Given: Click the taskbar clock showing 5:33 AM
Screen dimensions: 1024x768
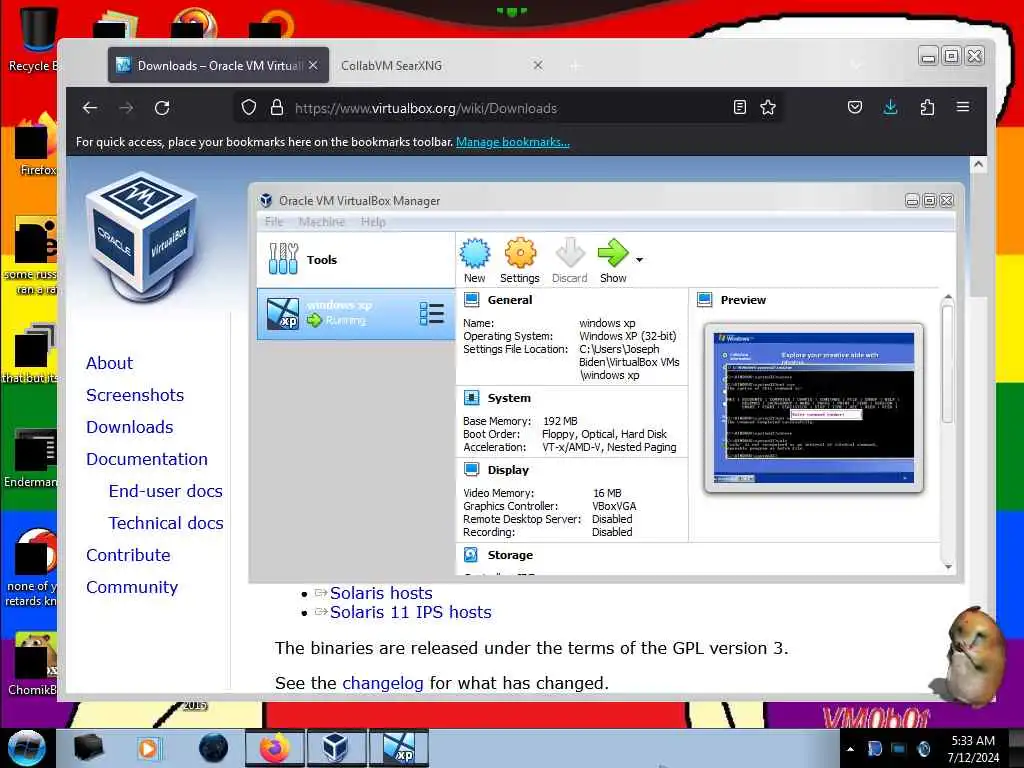Looking at the screenshot, I should (x=973, y=749).
